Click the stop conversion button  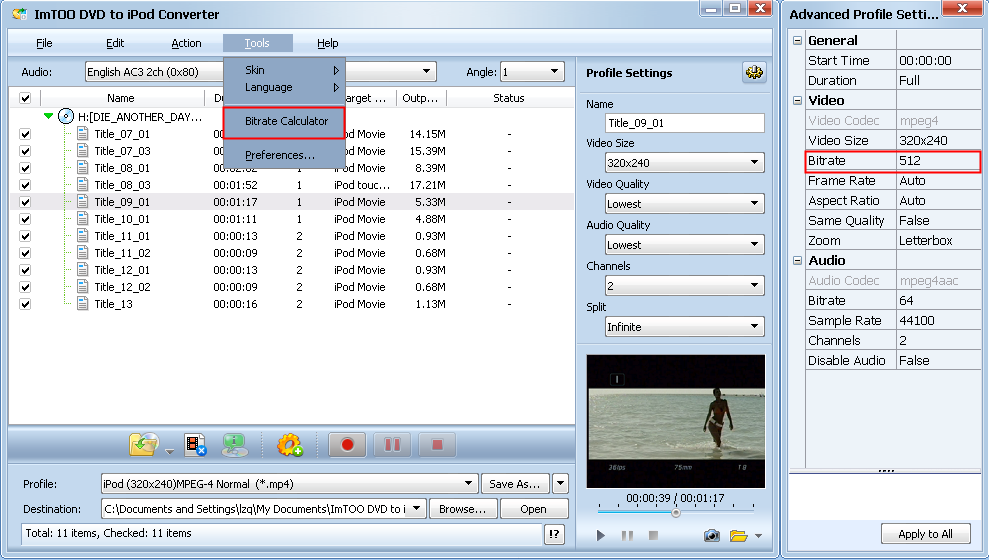tap(437, 445)
